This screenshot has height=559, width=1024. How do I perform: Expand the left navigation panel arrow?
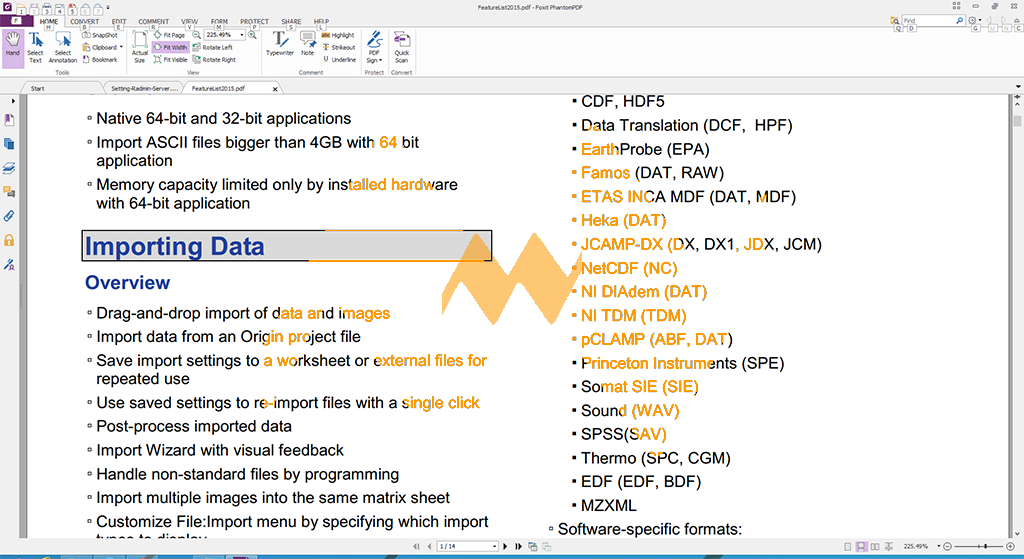(12, 101)
